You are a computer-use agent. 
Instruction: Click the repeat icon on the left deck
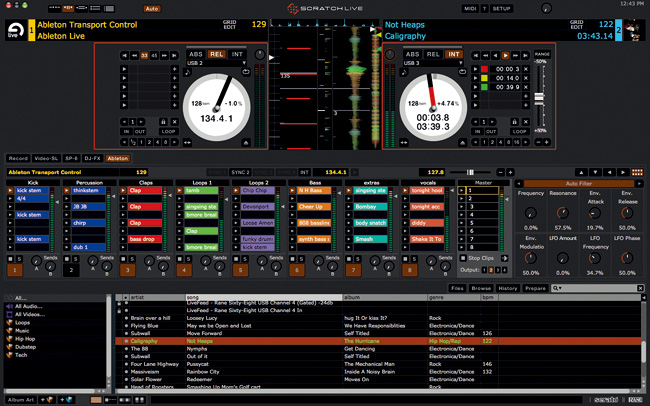pos(246,72)
